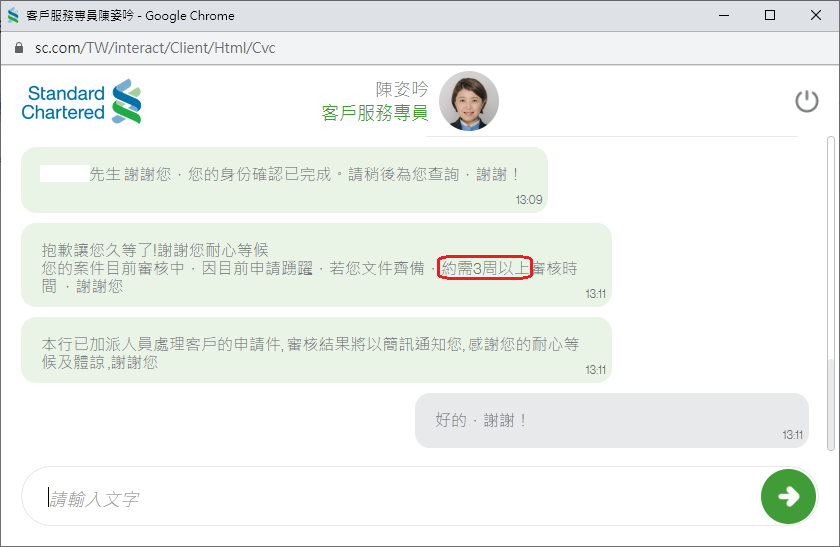840x547 pixels.
Task: Focus the 請輸入文字 message input field
Action: (x=390, y=497)
